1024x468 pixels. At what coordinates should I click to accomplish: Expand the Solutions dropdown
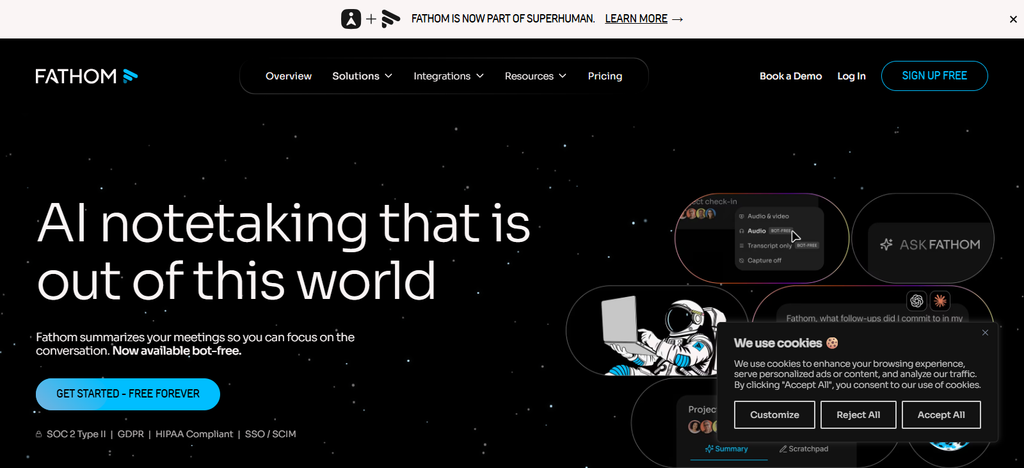362,76
